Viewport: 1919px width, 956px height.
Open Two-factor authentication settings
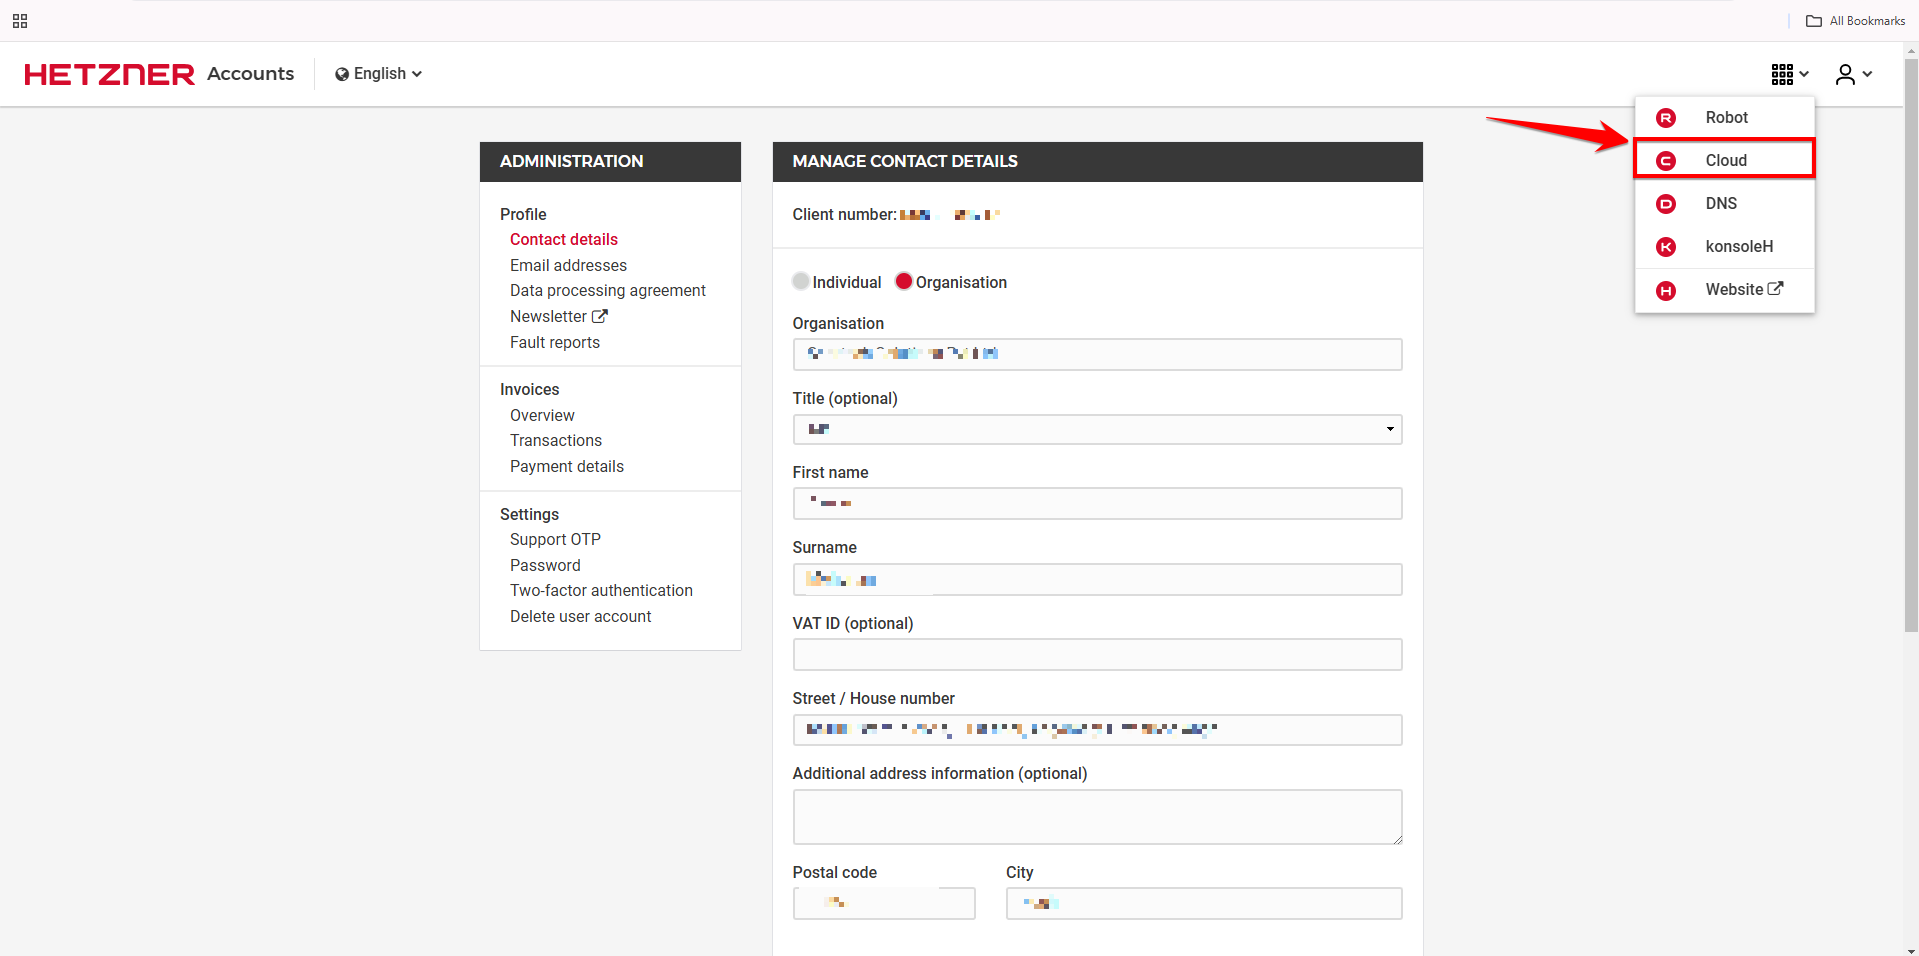601,591
